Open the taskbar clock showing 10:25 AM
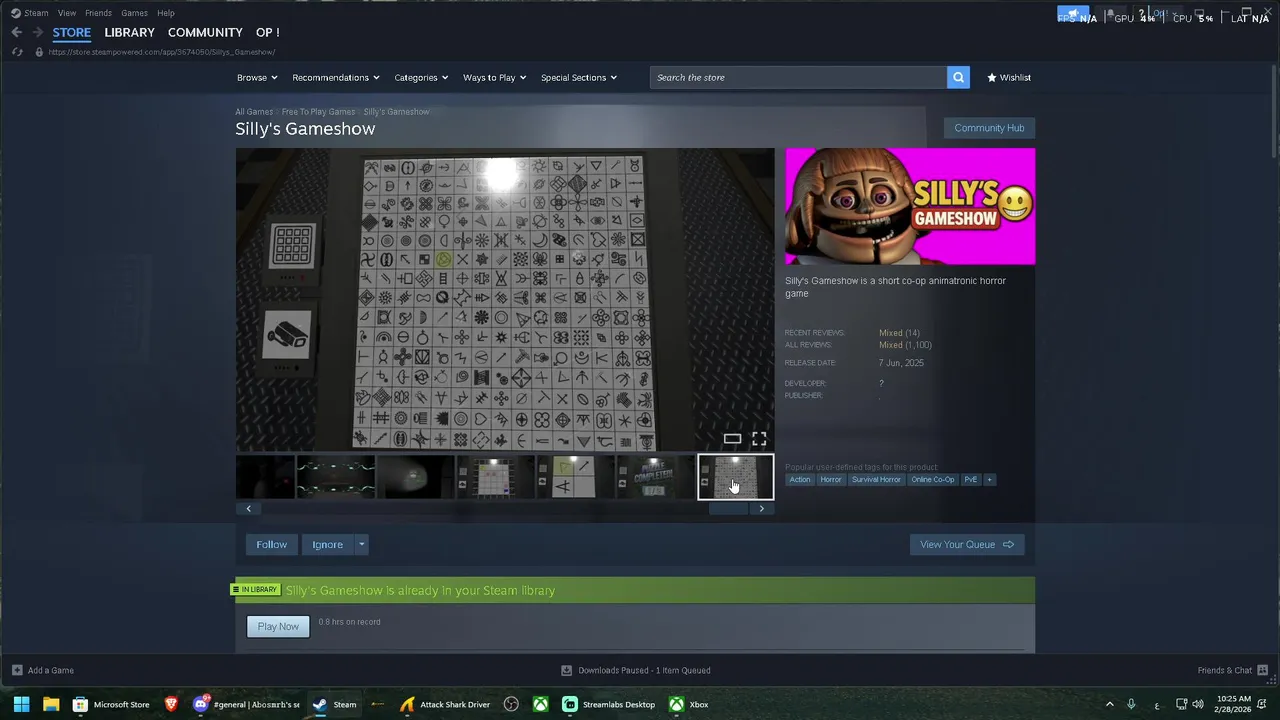1280x720 pixels. click(1234, 704)
